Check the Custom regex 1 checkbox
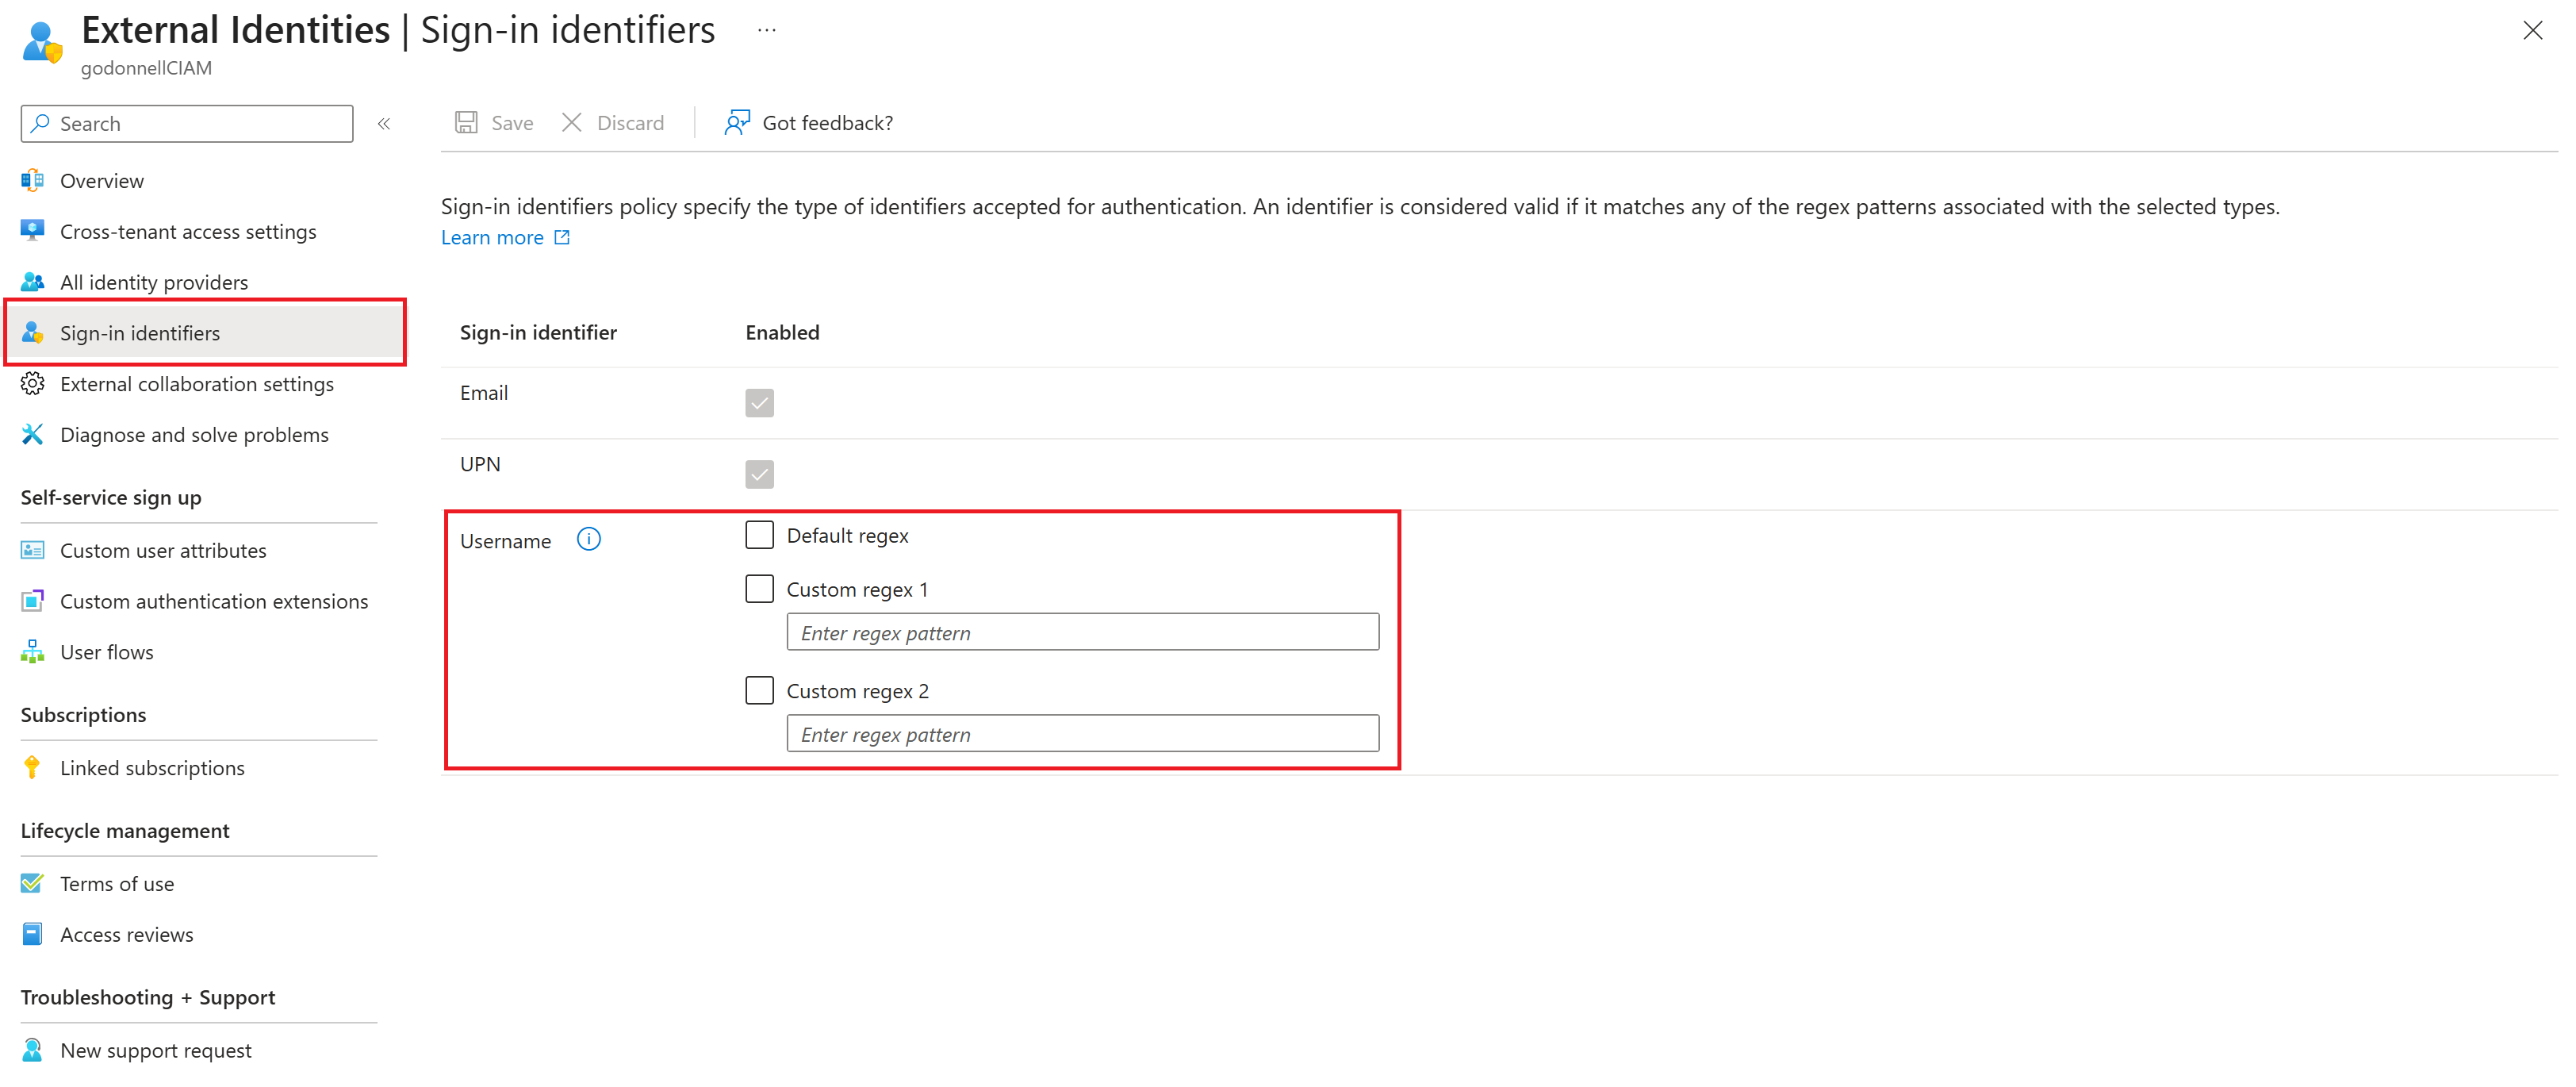This screenshot has height=1087, width=2576. [x=759, y=589]
